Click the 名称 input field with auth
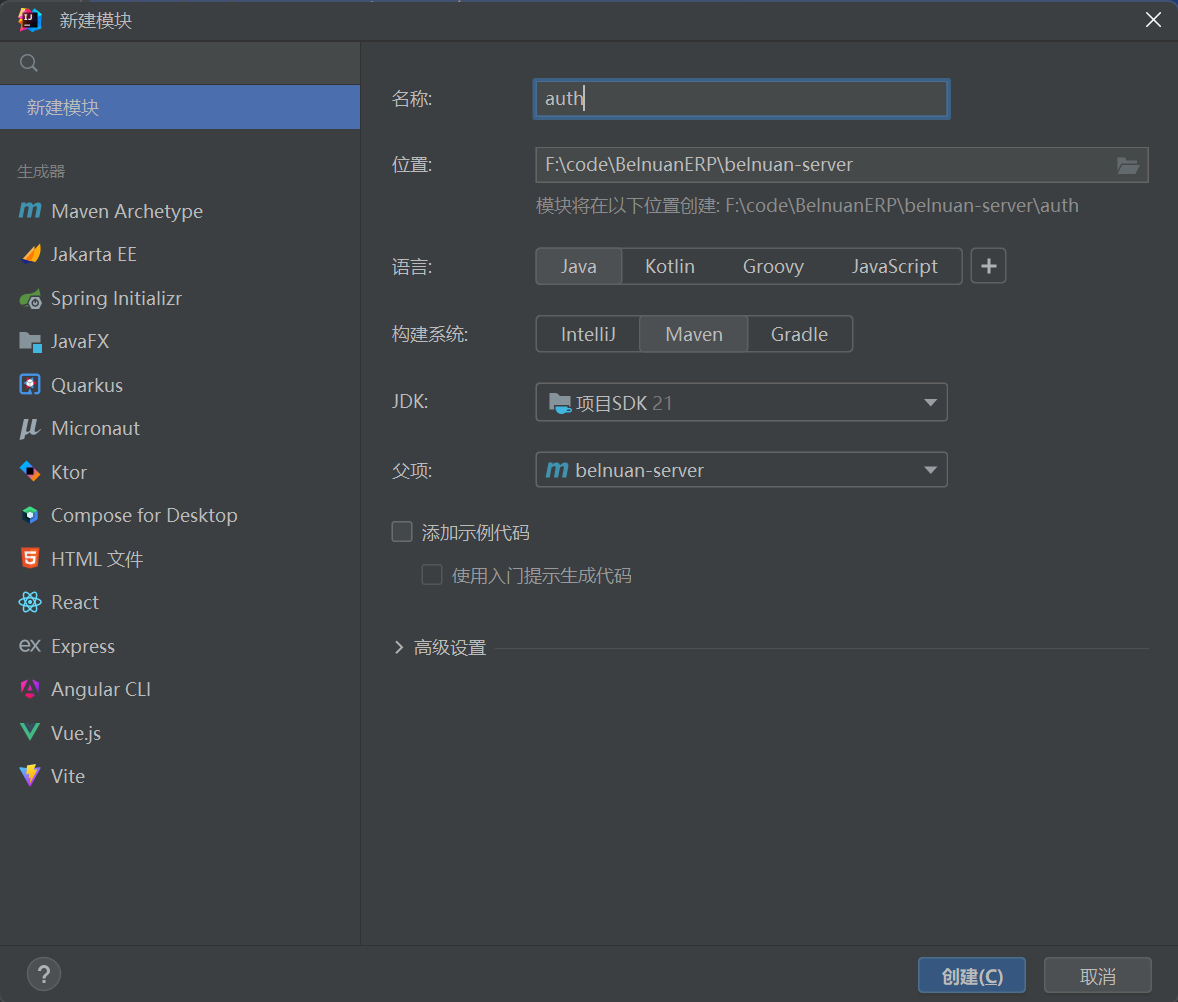The image size is (1178, 1002). tap(741, 98)
